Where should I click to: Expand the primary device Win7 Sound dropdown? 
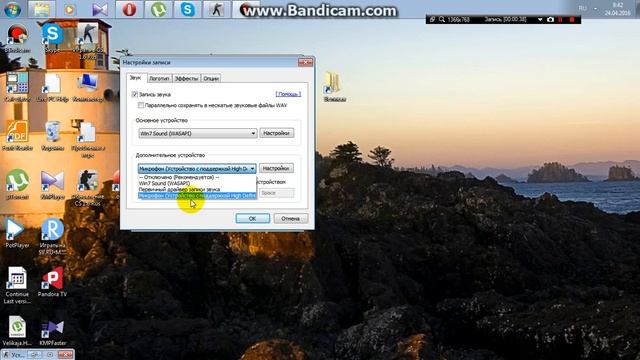point(198,133)
